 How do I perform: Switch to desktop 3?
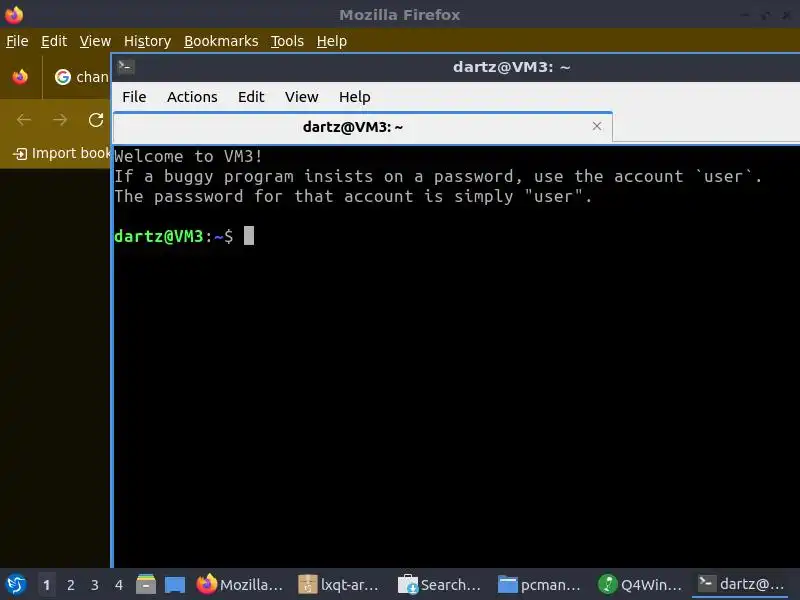[94, 585]
